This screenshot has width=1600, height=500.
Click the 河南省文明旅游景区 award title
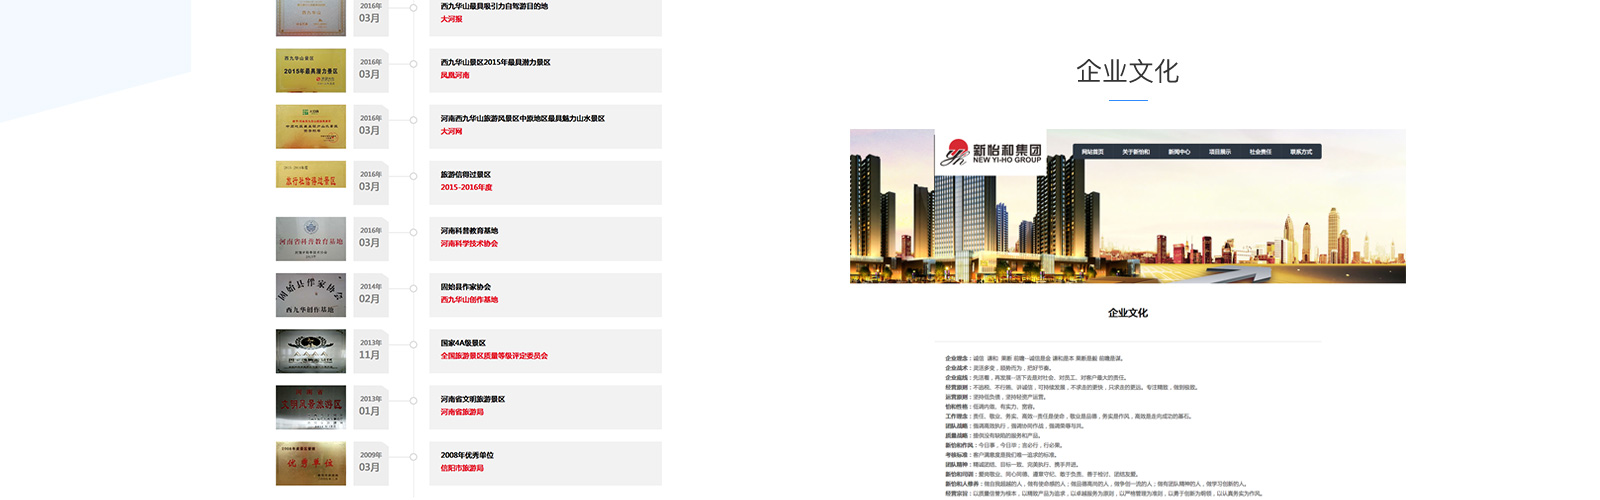[472, 399]
